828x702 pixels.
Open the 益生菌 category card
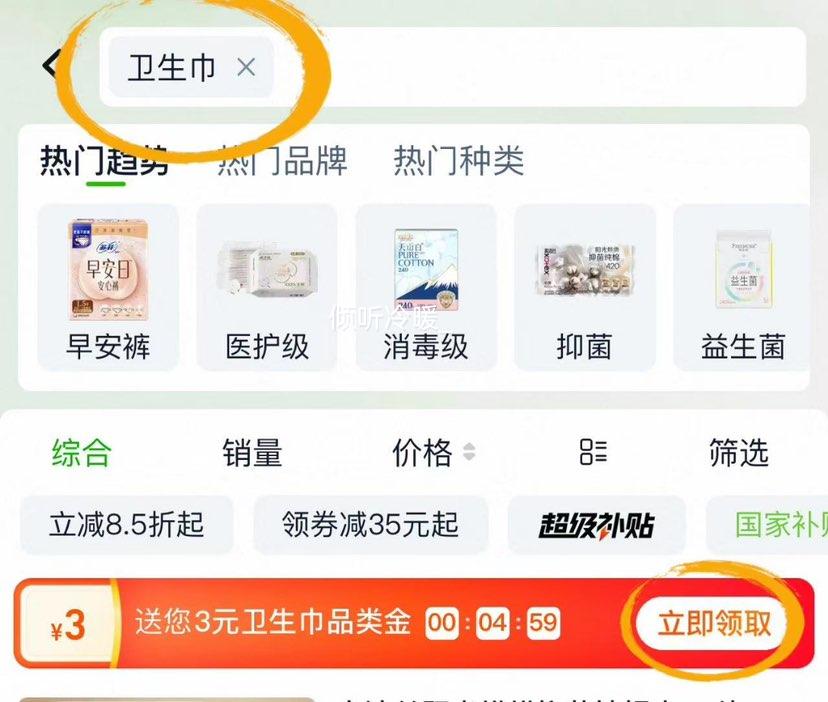[742, 288]
